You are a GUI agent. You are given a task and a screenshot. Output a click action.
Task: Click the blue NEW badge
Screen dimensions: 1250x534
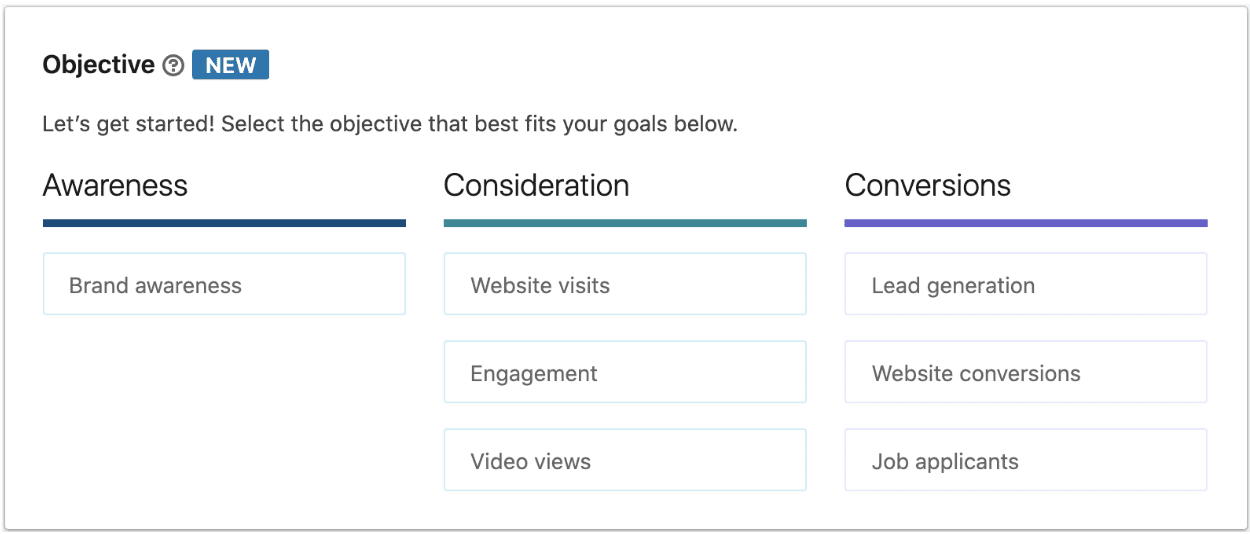[x=230, y=66]
